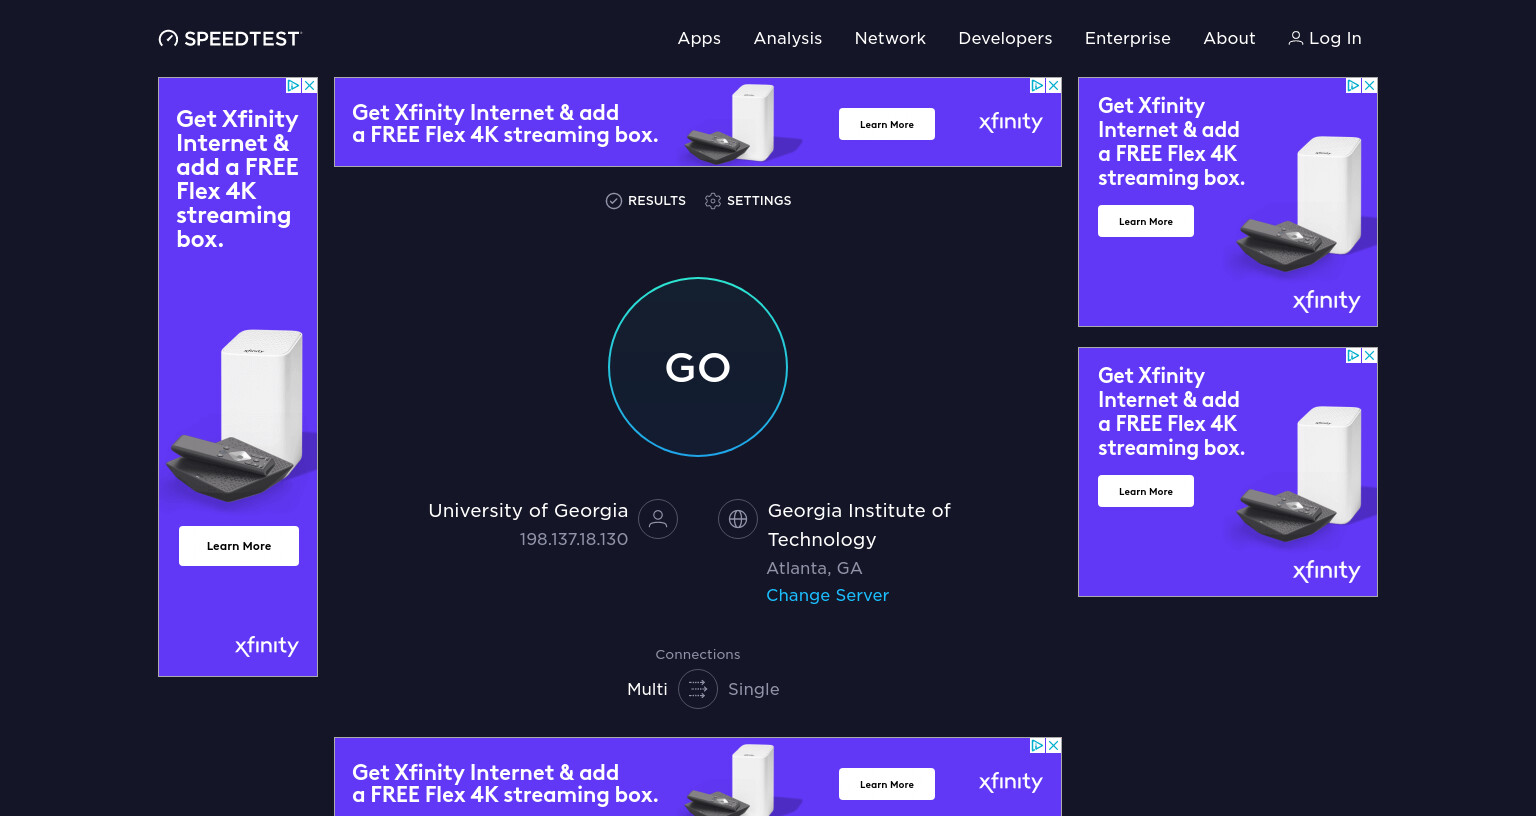Open SETTINGS page

748,201
